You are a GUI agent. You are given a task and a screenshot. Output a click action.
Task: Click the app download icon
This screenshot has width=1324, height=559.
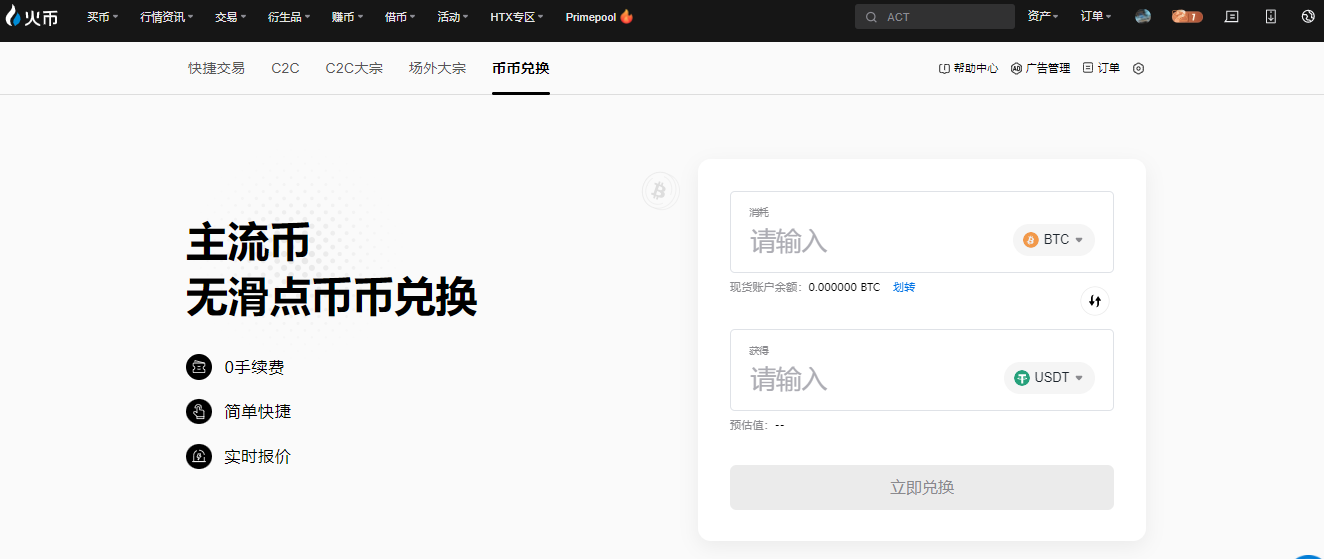coord(1271,17)
